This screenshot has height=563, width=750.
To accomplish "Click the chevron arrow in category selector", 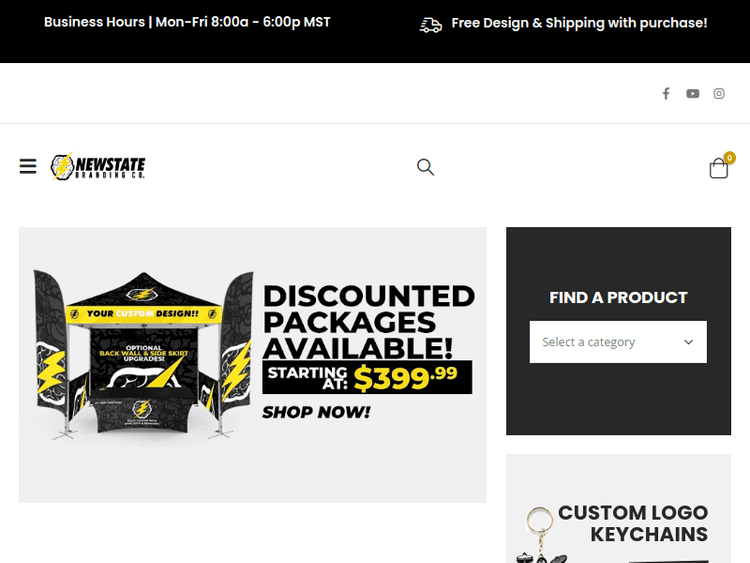I will point(688,342).
